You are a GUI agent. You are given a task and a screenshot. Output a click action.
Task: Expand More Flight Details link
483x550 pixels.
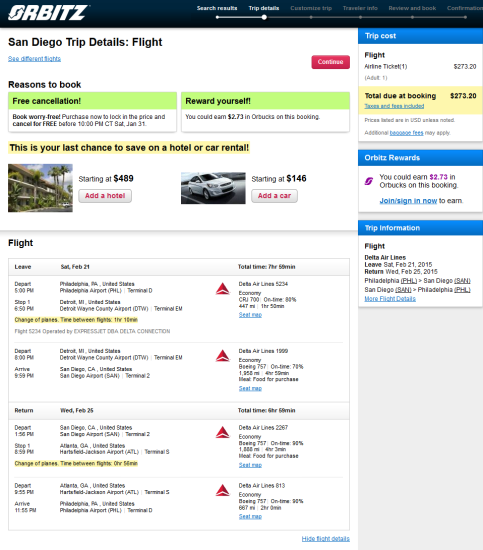(x=390, y=299)
